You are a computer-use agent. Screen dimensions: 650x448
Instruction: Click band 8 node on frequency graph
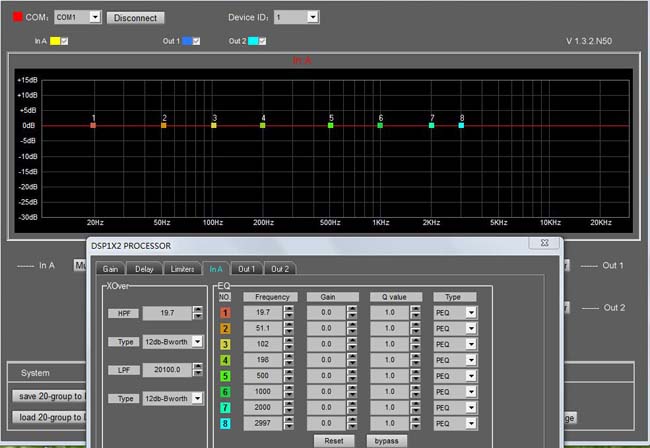462,126
